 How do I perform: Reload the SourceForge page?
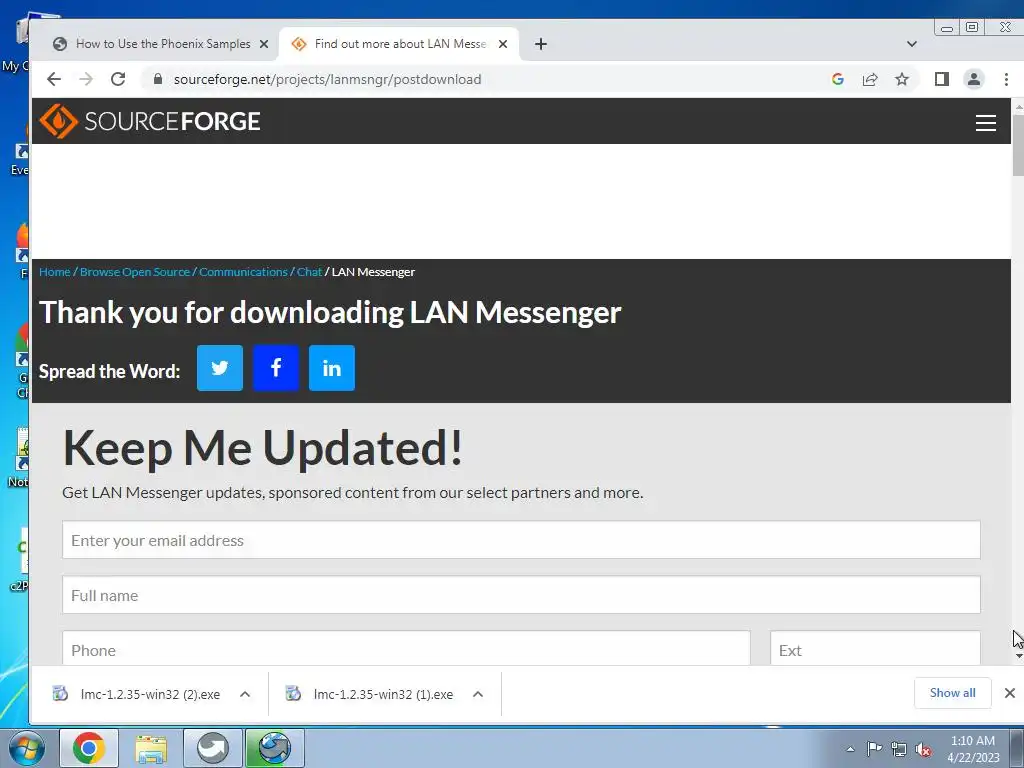pyautogui.click(x=118, y=79)
